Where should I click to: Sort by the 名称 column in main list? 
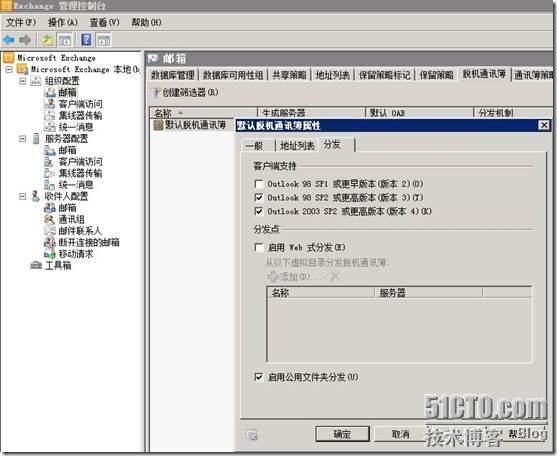203,113
